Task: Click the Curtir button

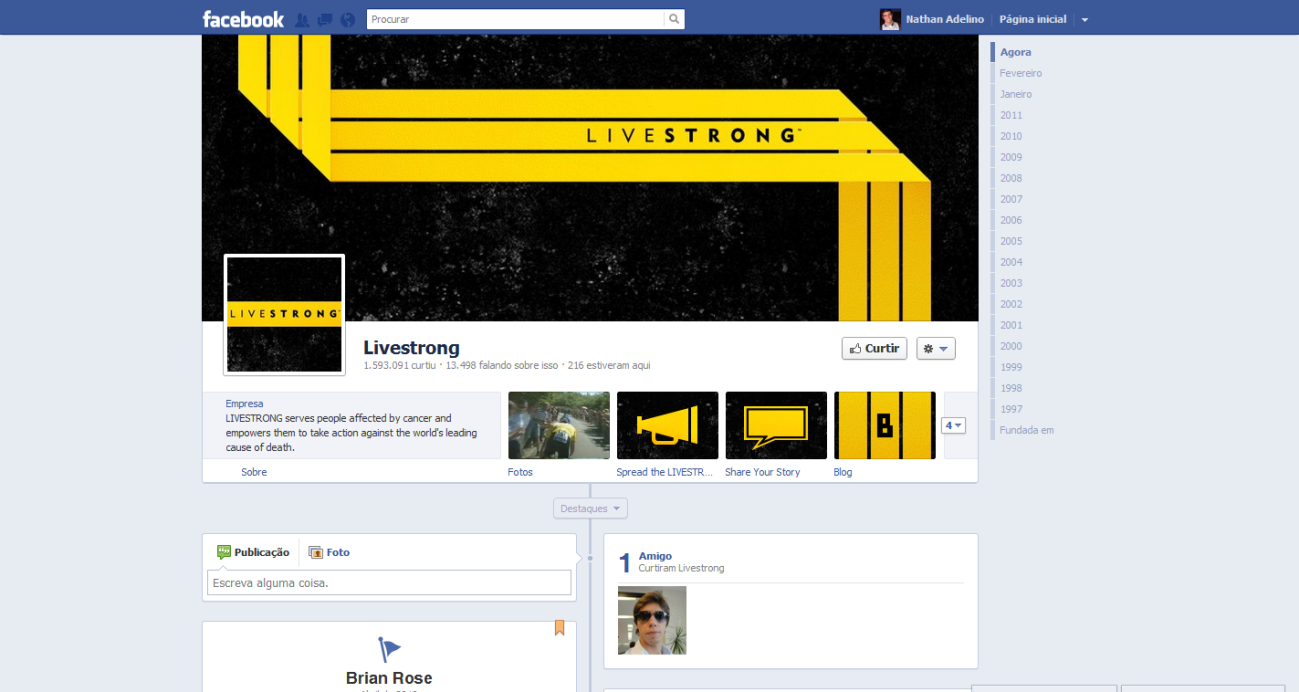Action: coord(874,348)
